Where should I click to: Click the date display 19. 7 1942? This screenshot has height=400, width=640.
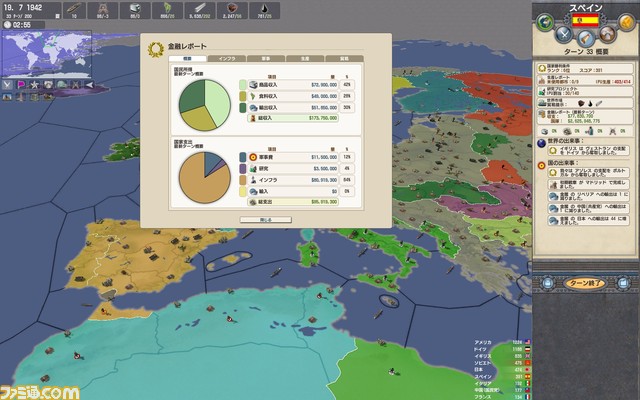point(23,7)
